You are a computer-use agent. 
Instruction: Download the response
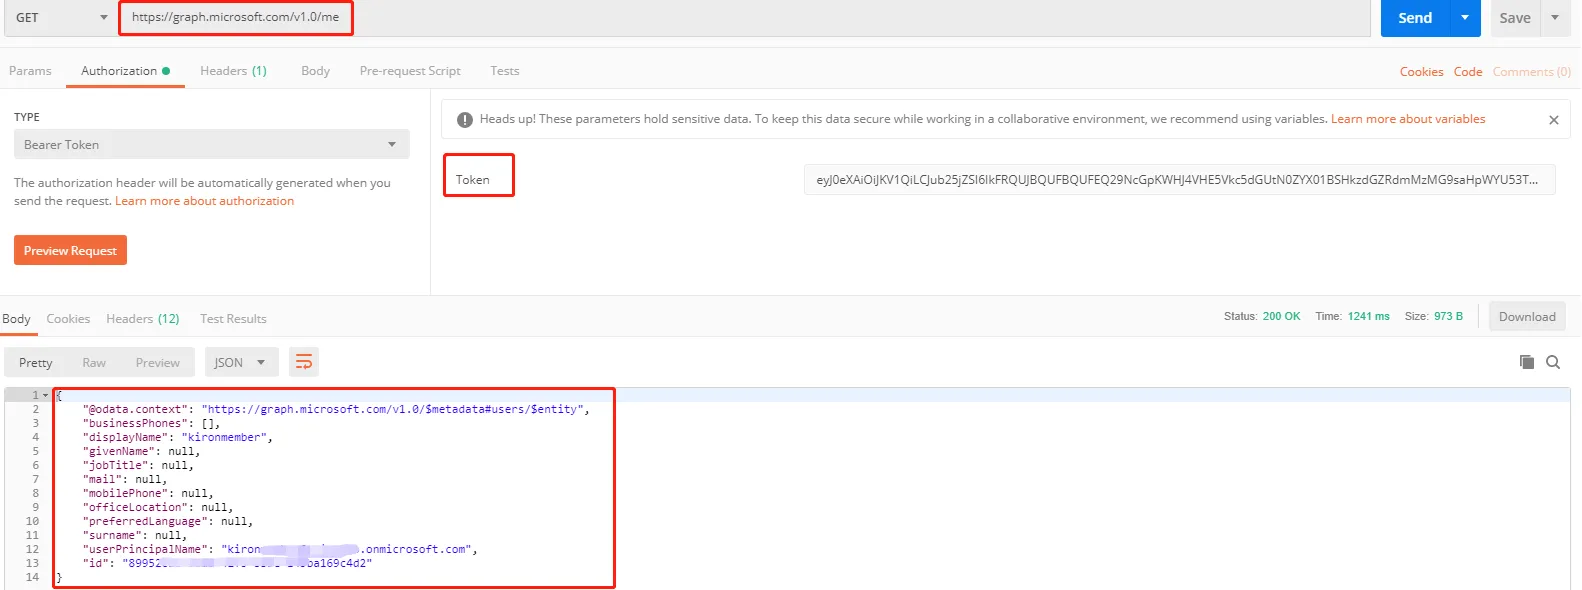[x=1527, y=316]
